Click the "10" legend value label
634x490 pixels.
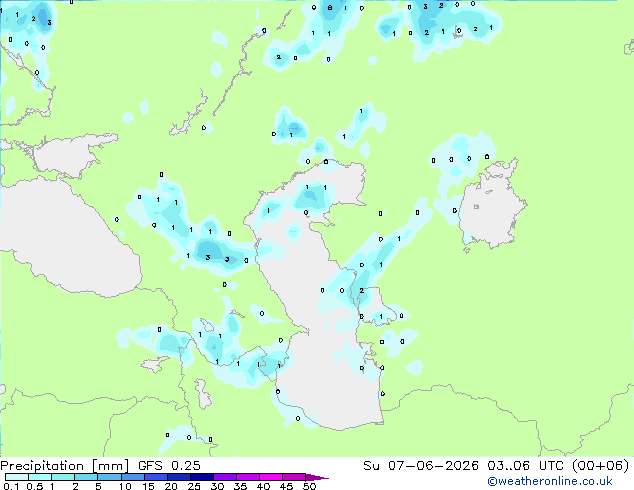[x=125, y=486]
